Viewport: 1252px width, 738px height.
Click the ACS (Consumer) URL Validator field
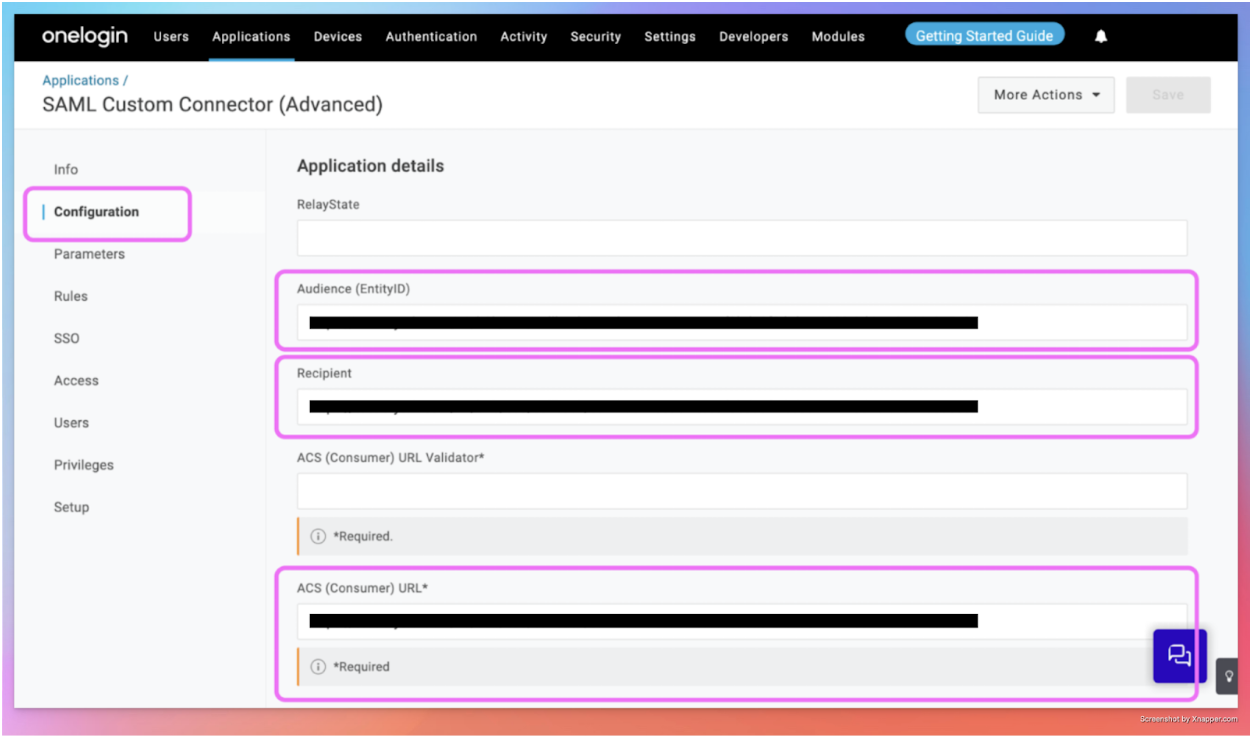click(x=742, y=491)
